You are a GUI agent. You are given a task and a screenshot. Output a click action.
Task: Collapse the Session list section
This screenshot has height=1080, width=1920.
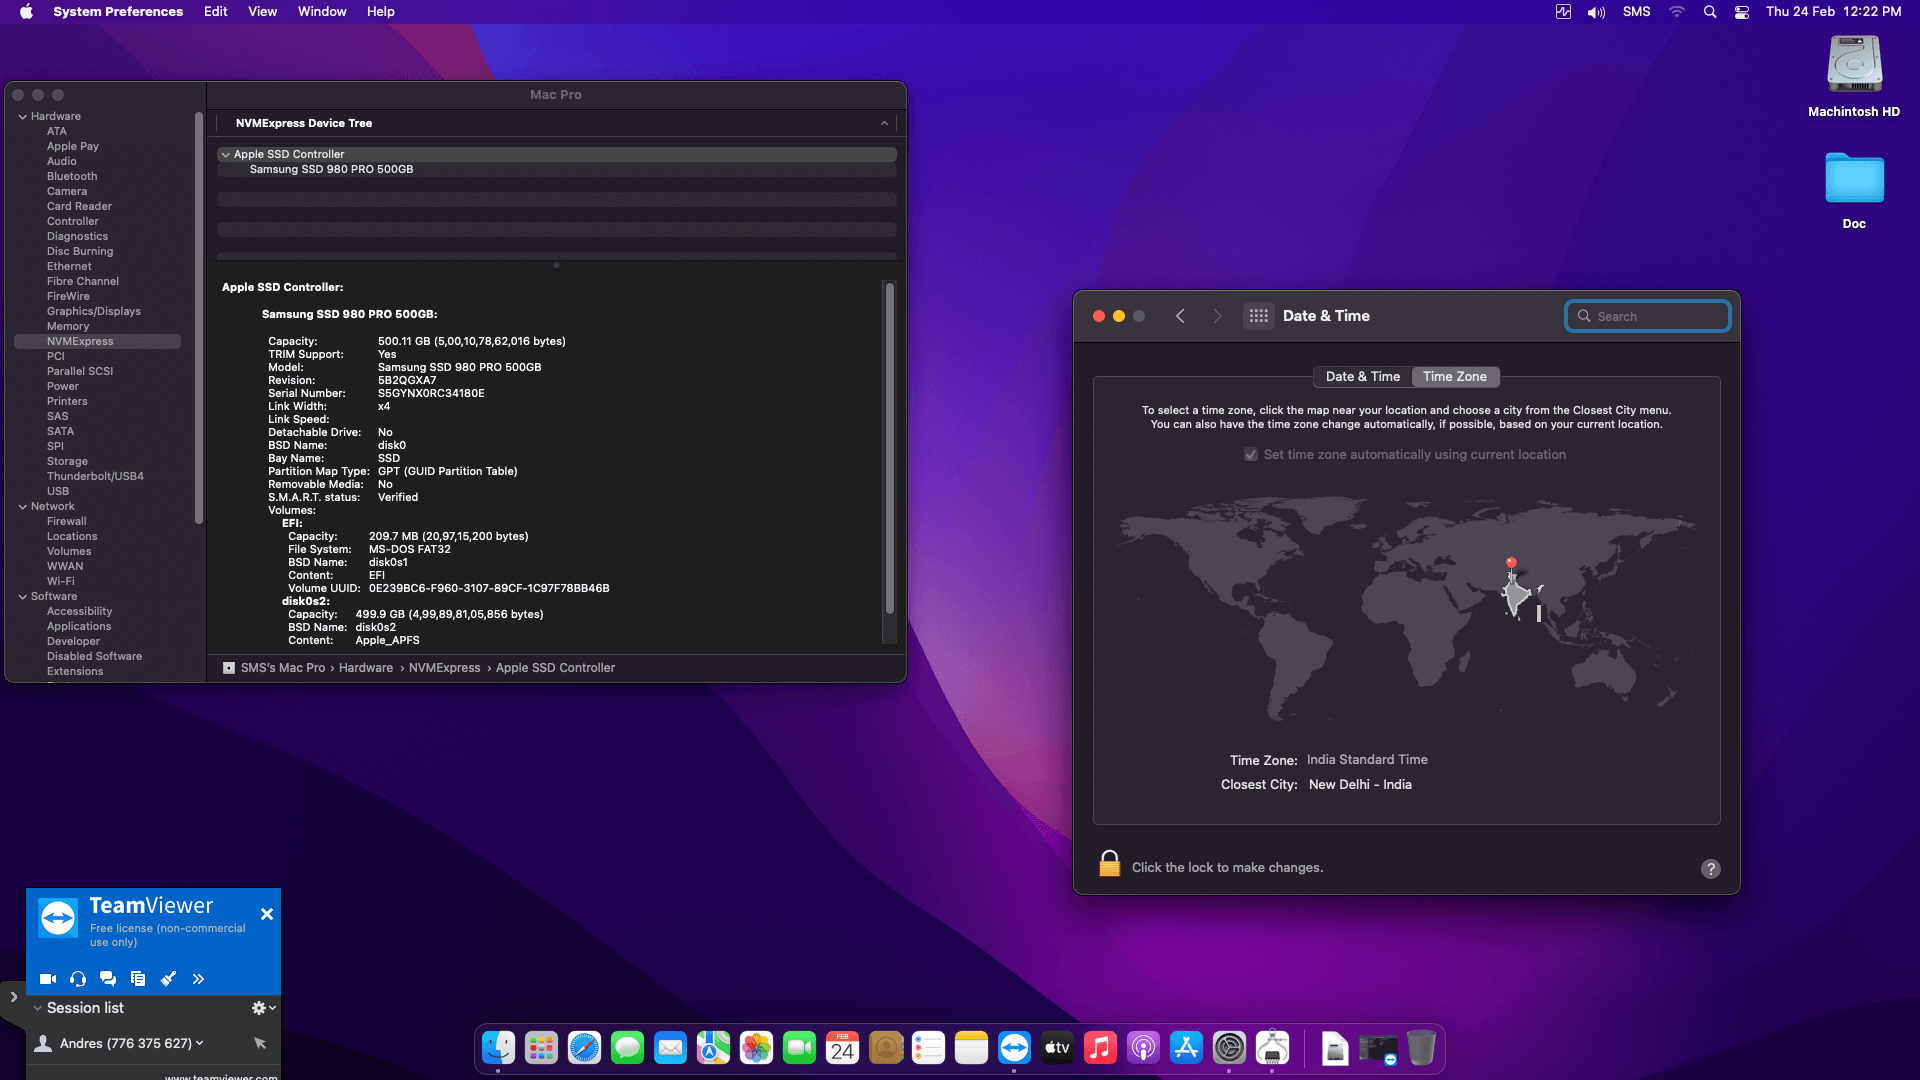pyautogui.click(x=38, y=1008)
